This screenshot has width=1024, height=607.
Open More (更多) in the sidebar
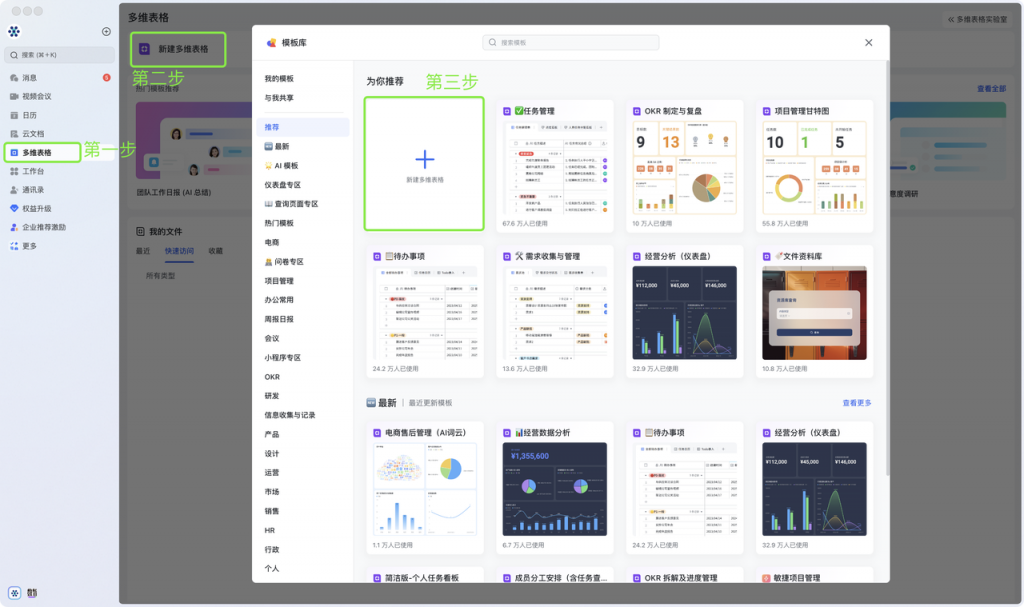(30, 246)
